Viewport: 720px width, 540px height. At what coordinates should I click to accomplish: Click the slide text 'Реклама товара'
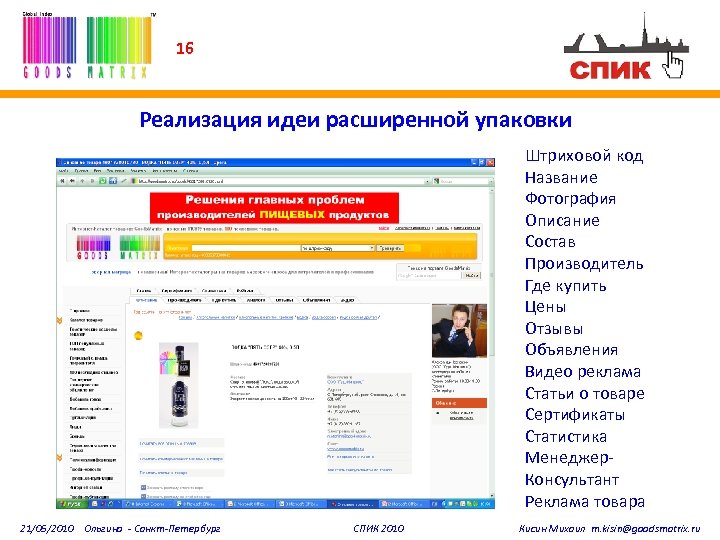tap(585, 501)
